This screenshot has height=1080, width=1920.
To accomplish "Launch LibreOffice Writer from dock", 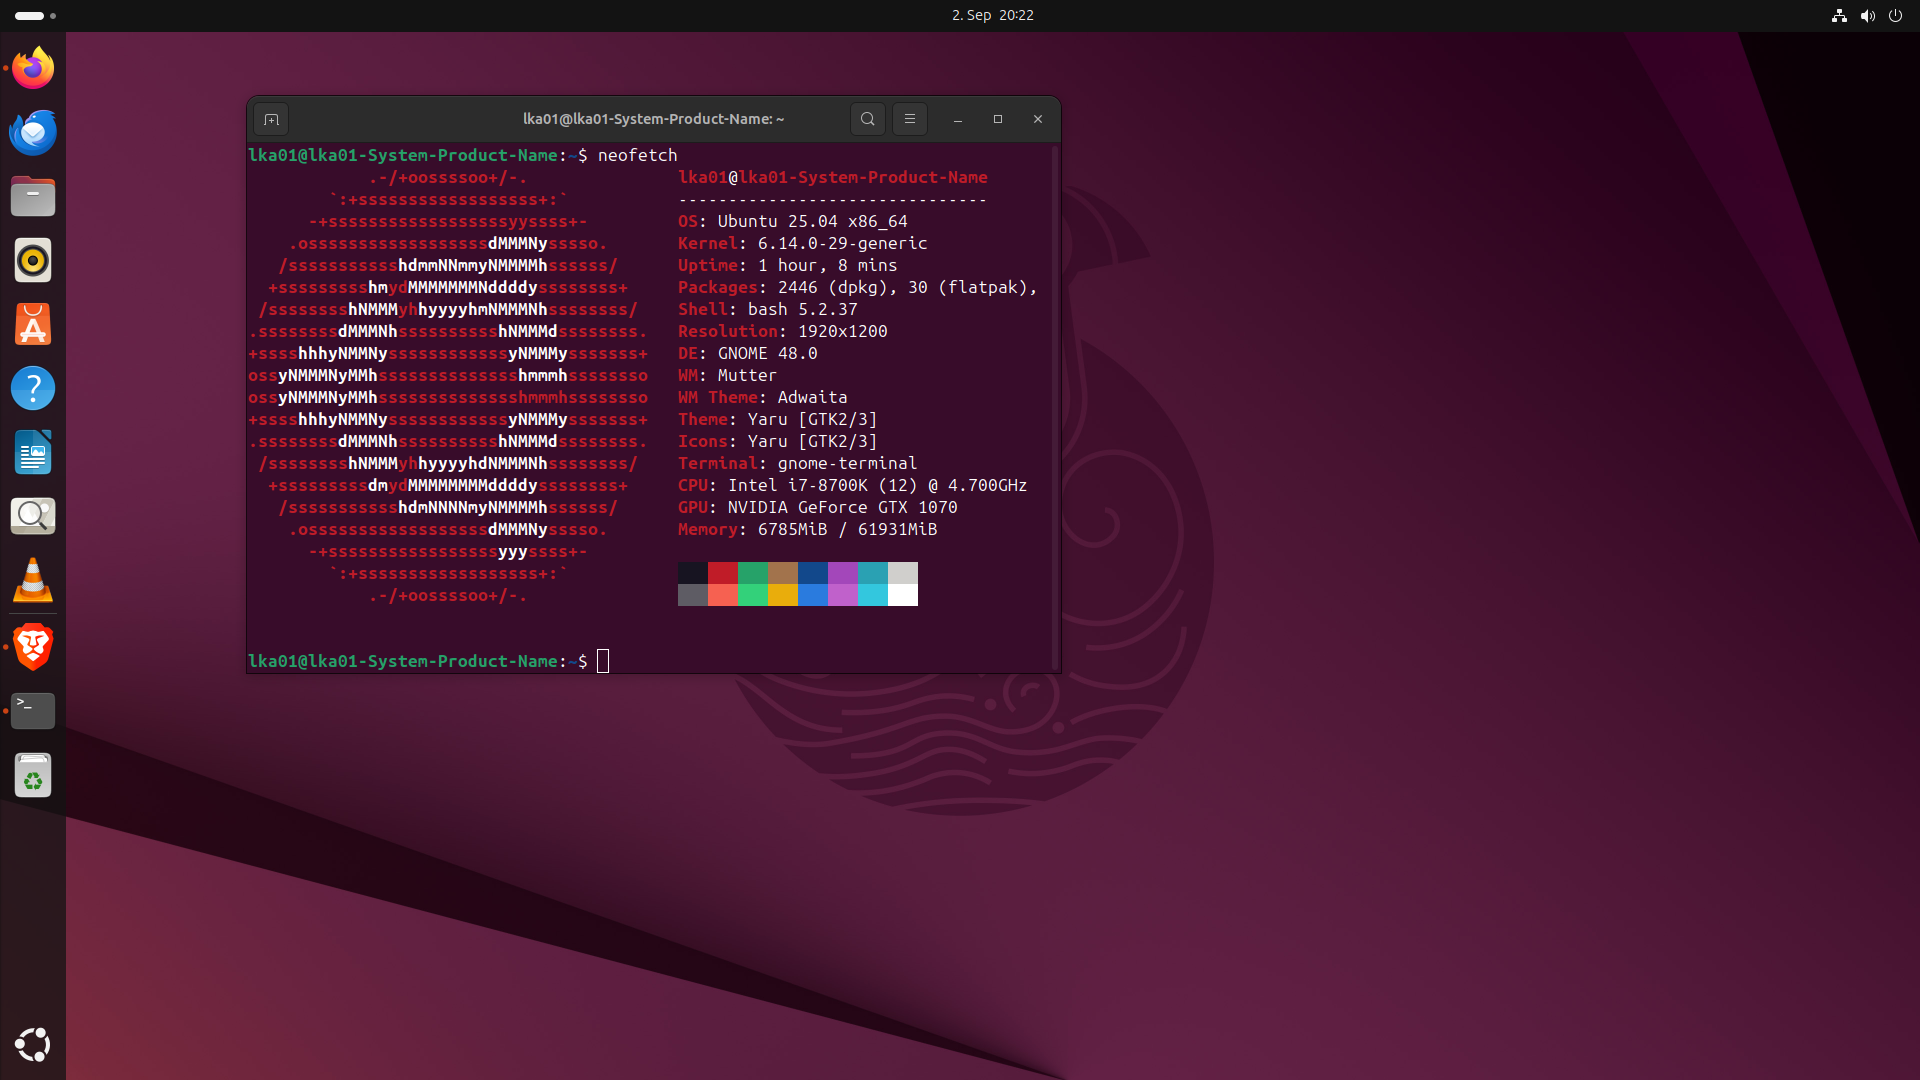I will [33, 453].
